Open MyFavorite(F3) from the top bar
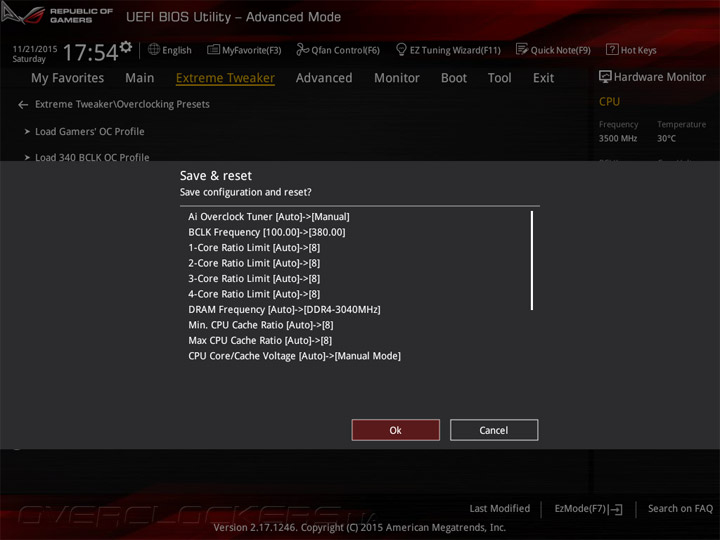This screenshot has height=540, width=720. tap(244, 50)
